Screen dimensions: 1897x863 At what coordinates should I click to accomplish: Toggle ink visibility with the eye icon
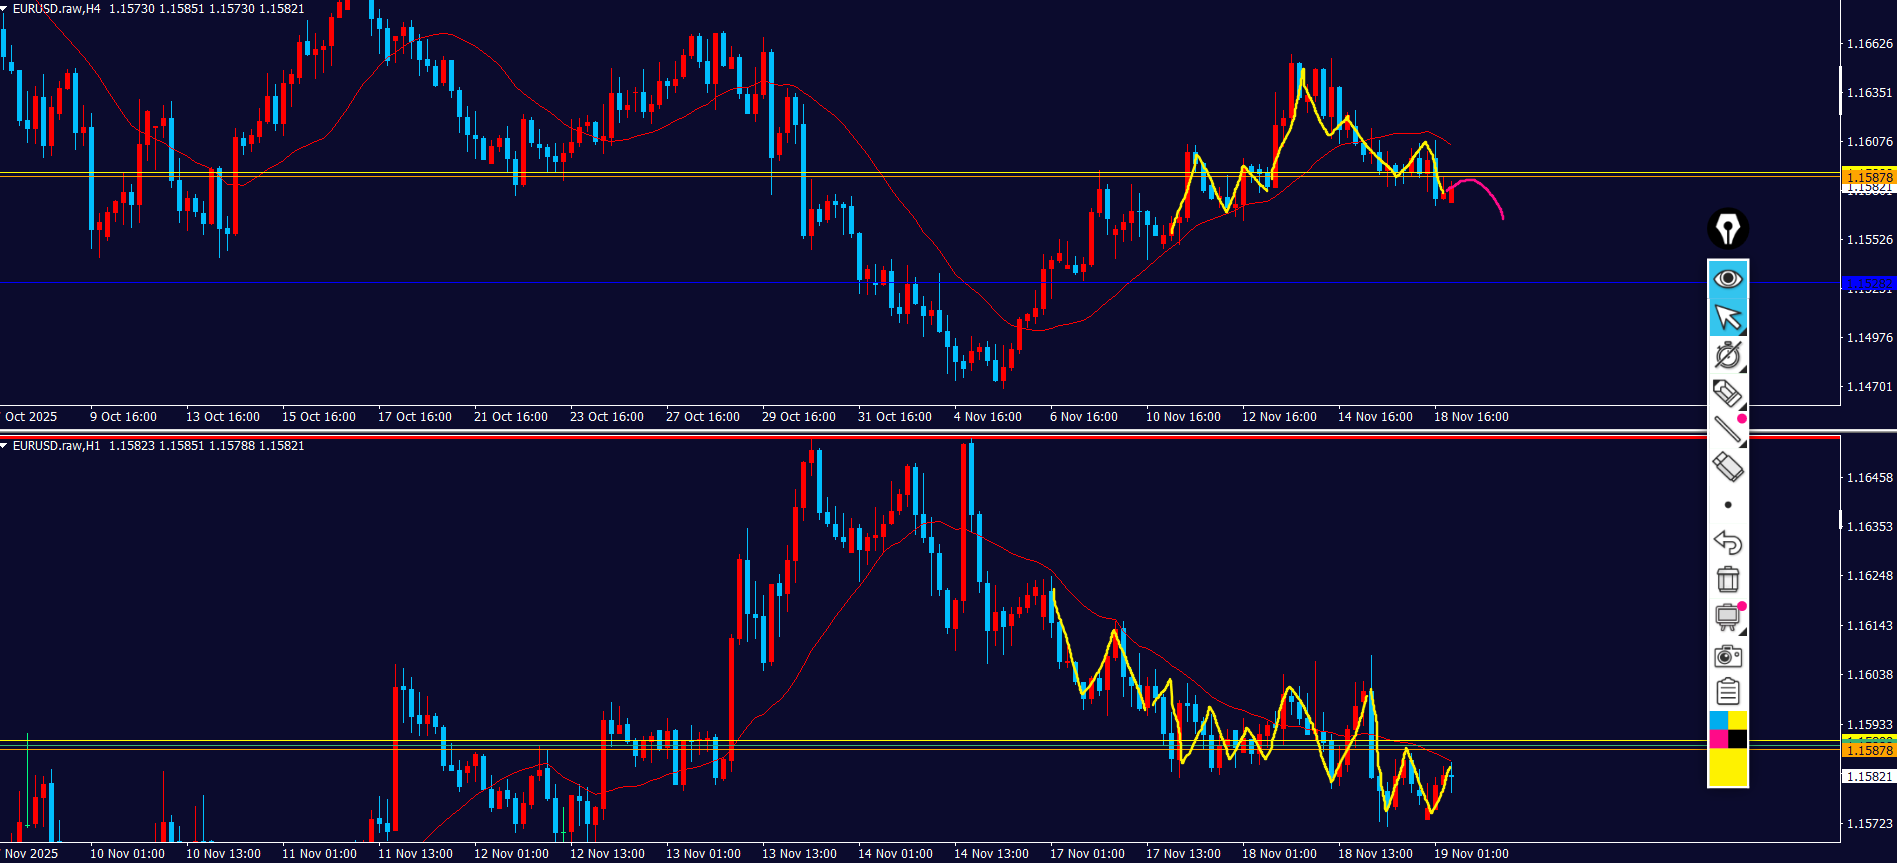point(1727,278)
